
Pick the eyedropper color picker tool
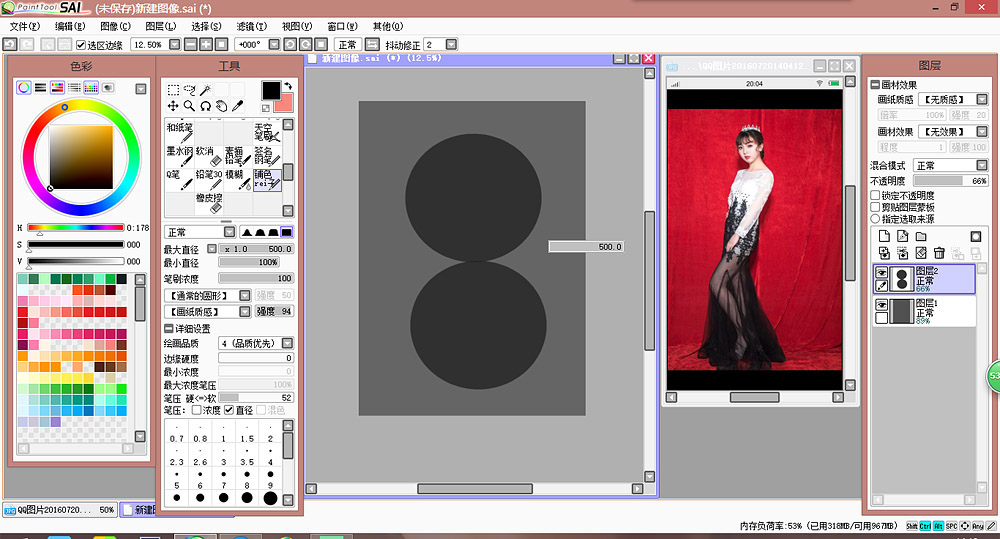(238, 105)
